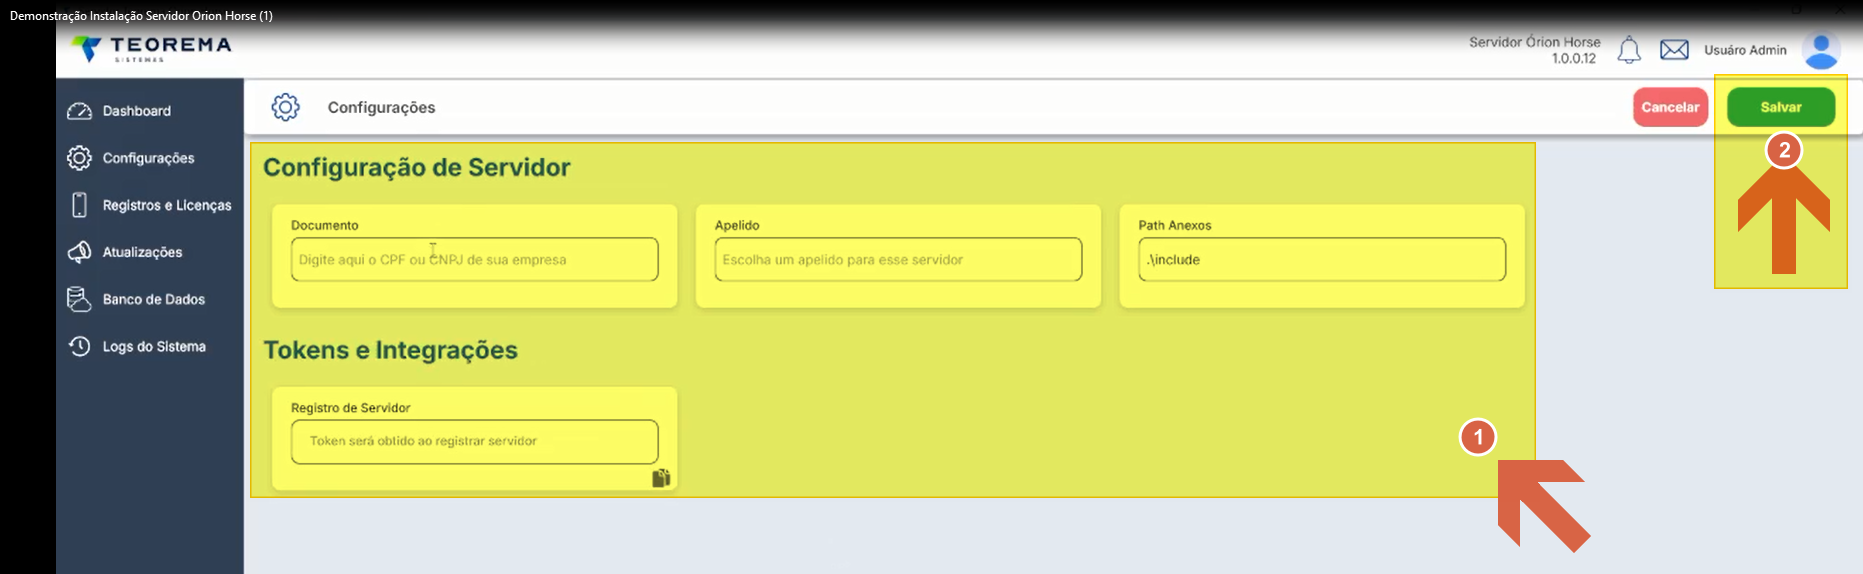Open the Logs do Sistema history icon
Viewport: 1863px width, 574px height.
pyautogui.click(x=80, y=346)
